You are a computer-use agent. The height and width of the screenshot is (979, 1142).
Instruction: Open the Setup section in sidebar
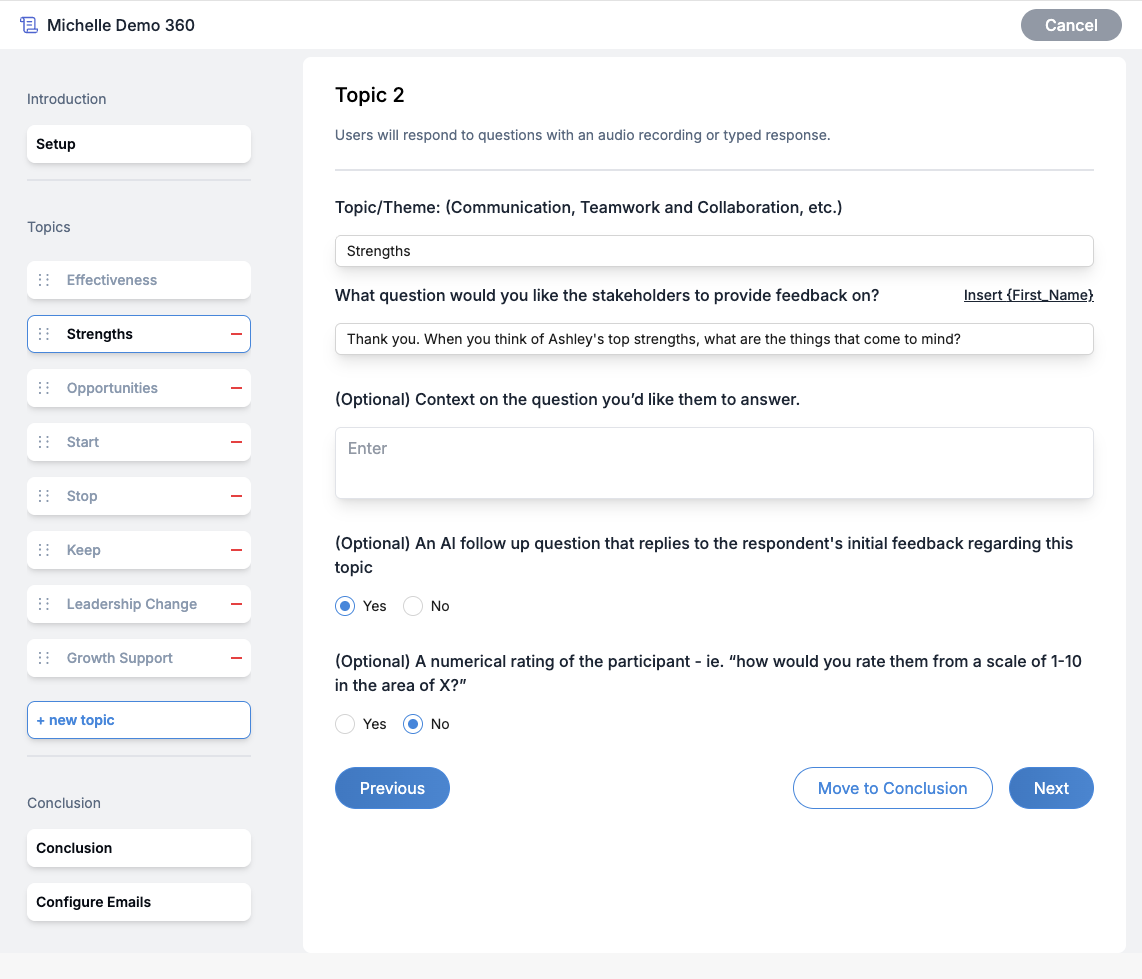click(139, 144)
